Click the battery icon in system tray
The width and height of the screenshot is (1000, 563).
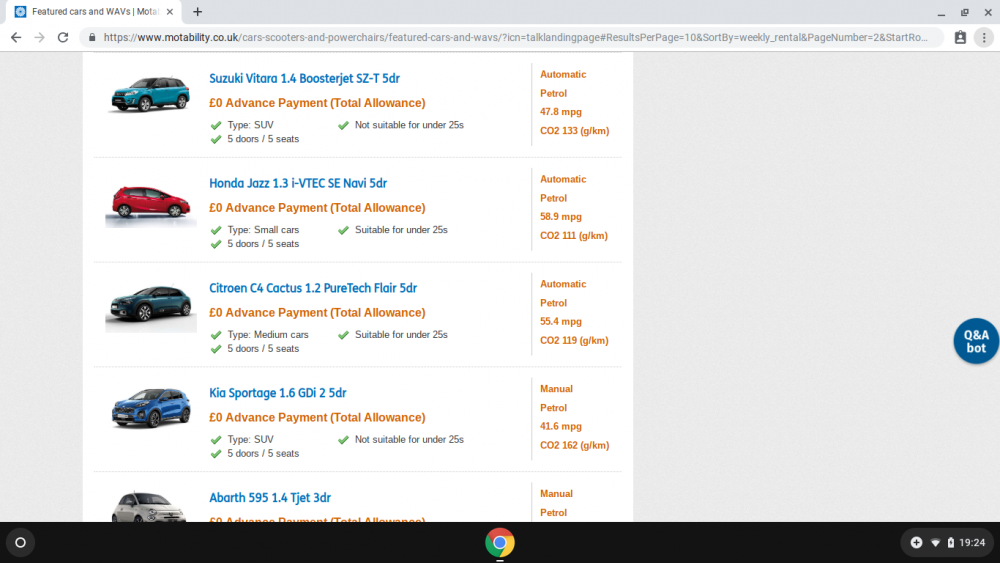(x=950, y=543)
